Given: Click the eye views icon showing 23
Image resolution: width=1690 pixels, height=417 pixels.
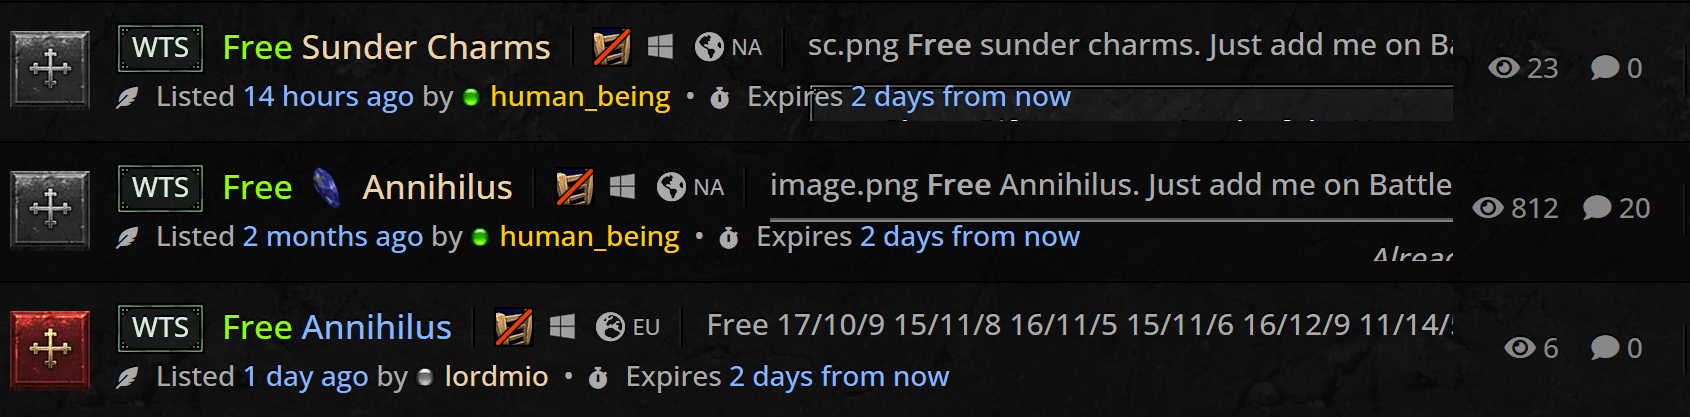Looking at the screenshot, I should [1504, 68].
